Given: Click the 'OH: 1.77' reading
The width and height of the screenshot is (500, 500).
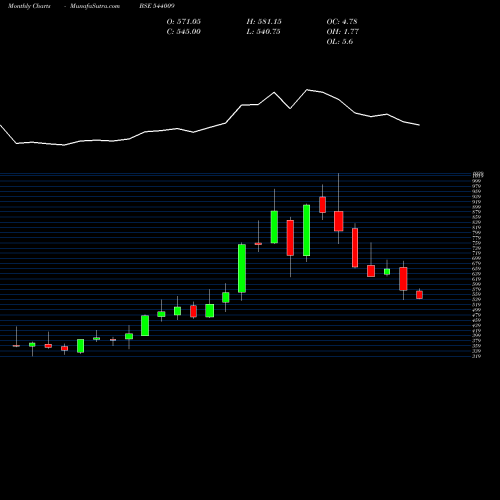Looking at the screenshot, I should (x=343, y=32).
